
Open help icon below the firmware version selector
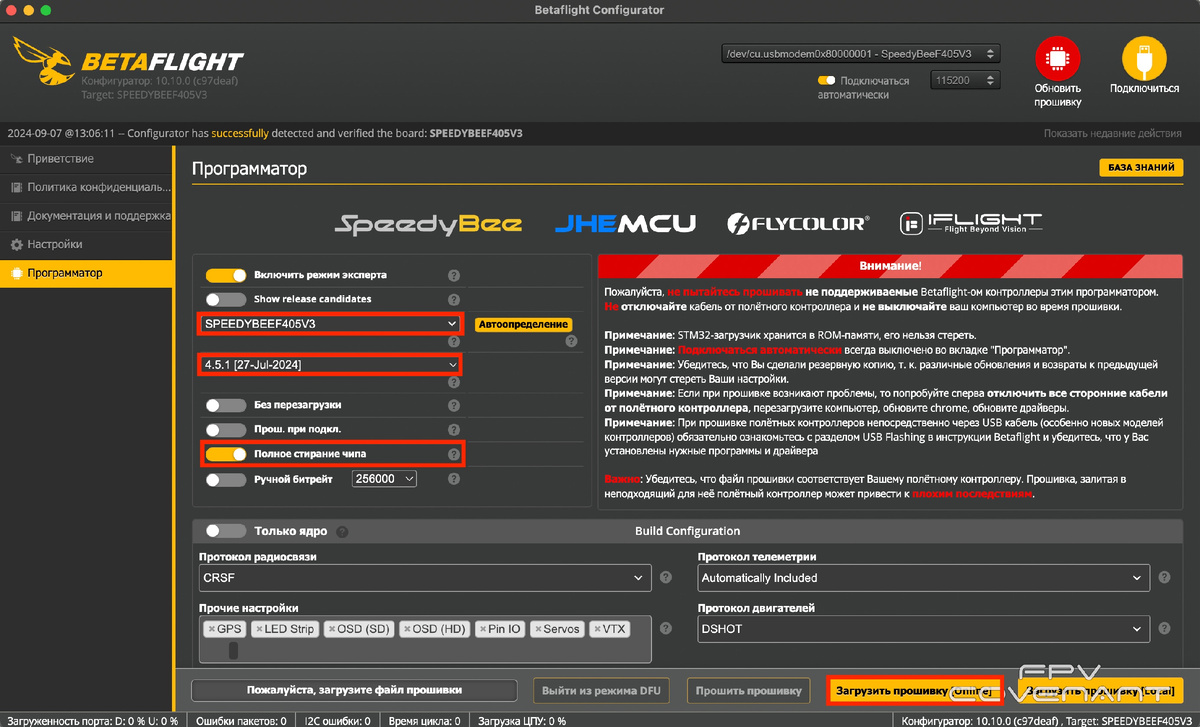click(454, 381)
